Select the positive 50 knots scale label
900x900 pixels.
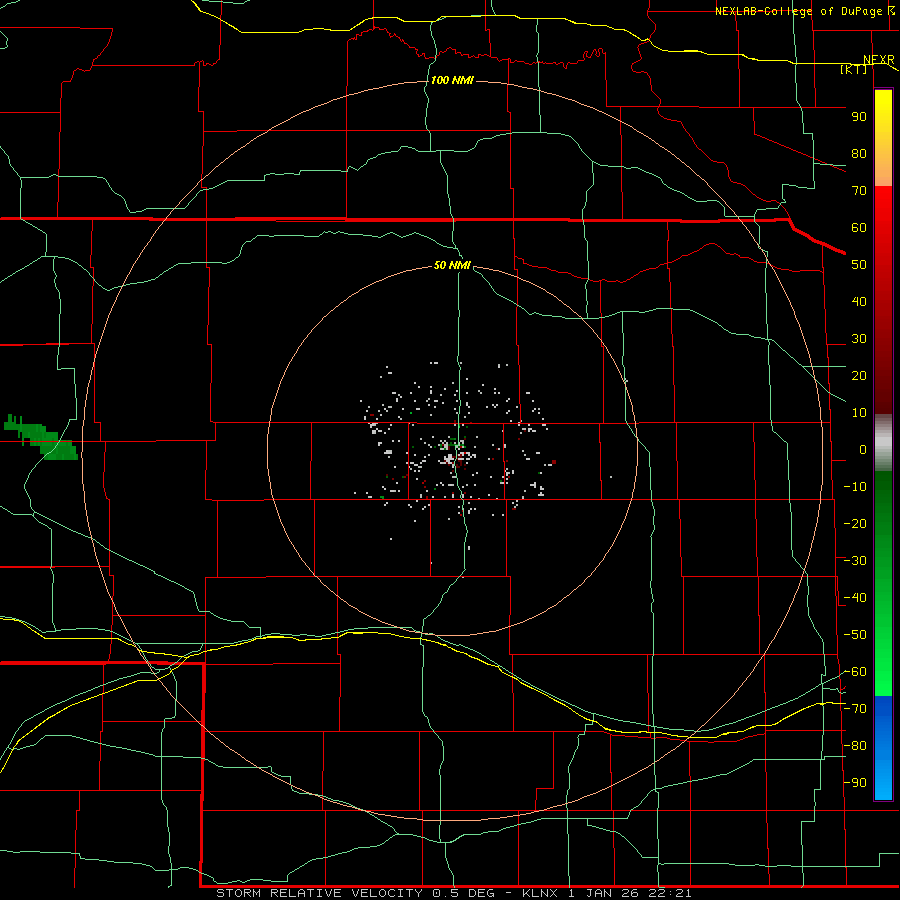tap(859, 265)
